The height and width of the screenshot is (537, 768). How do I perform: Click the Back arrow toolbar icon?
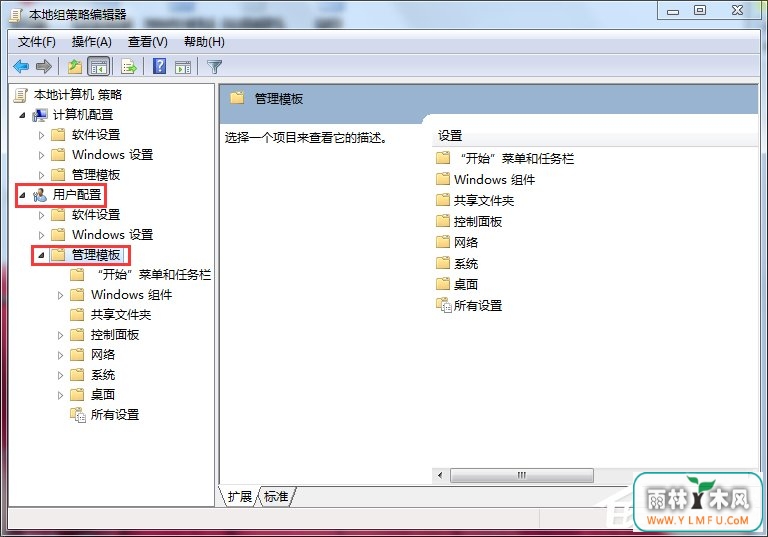click(x=21, y=66)
